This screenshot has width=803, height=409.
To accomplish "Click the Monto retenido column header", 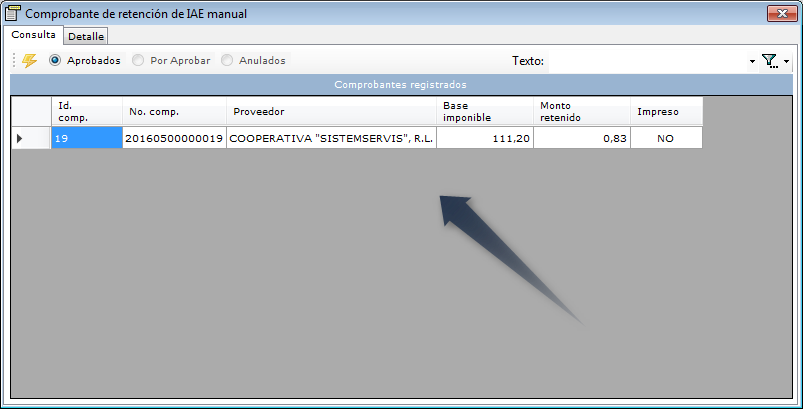I will 582,112.
